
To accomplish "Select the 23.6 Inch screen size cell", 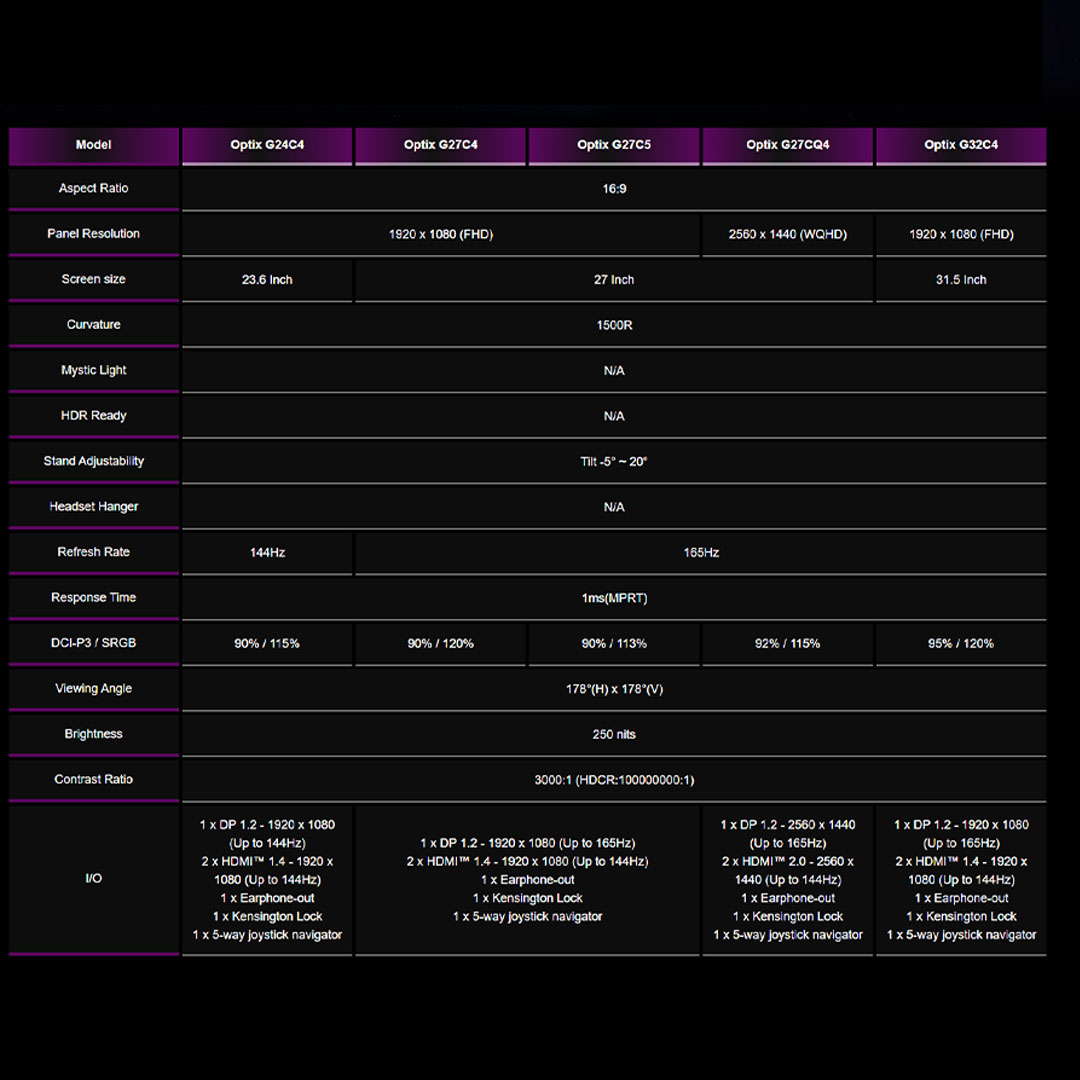I will (x=267, y=280).
